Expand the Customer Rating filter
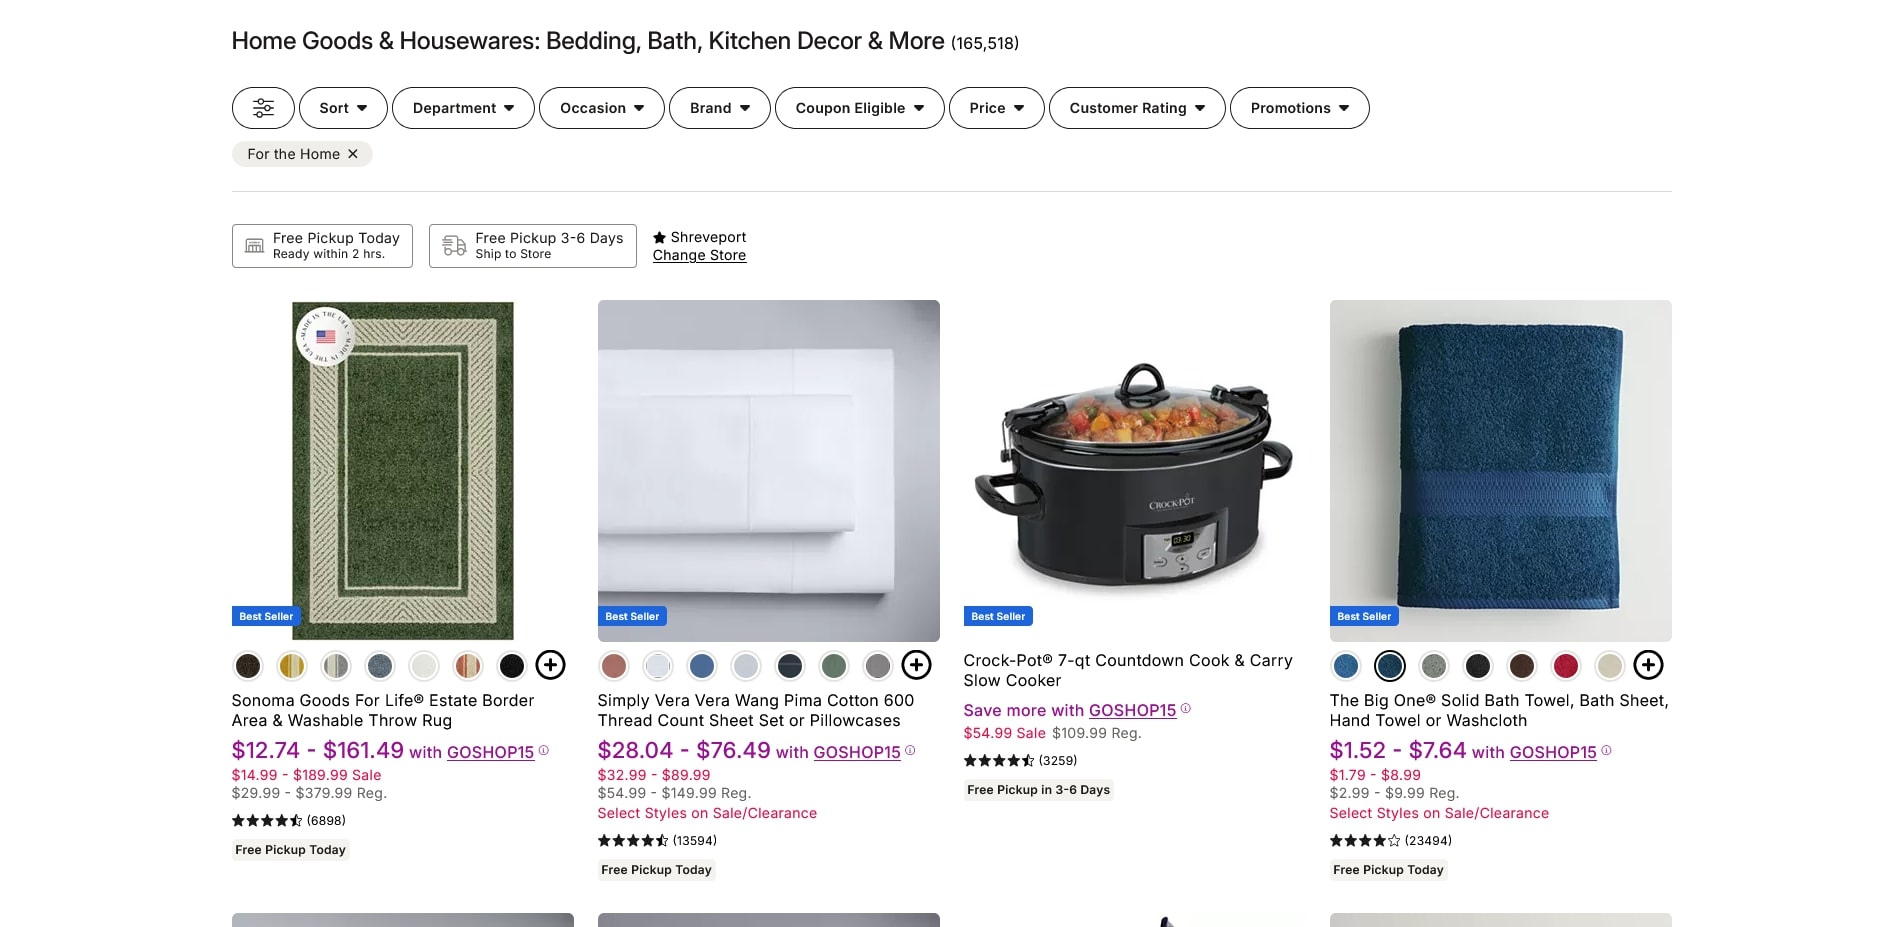This screenshot has height=927, width=1903. 1136,107
